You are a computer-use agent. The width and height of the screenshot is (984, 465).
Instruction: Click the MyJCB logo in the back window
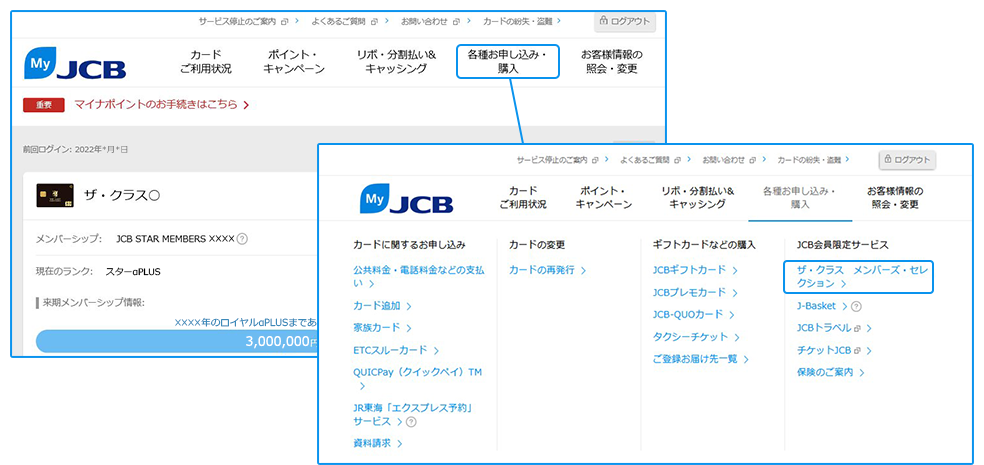tap(75, 63)
